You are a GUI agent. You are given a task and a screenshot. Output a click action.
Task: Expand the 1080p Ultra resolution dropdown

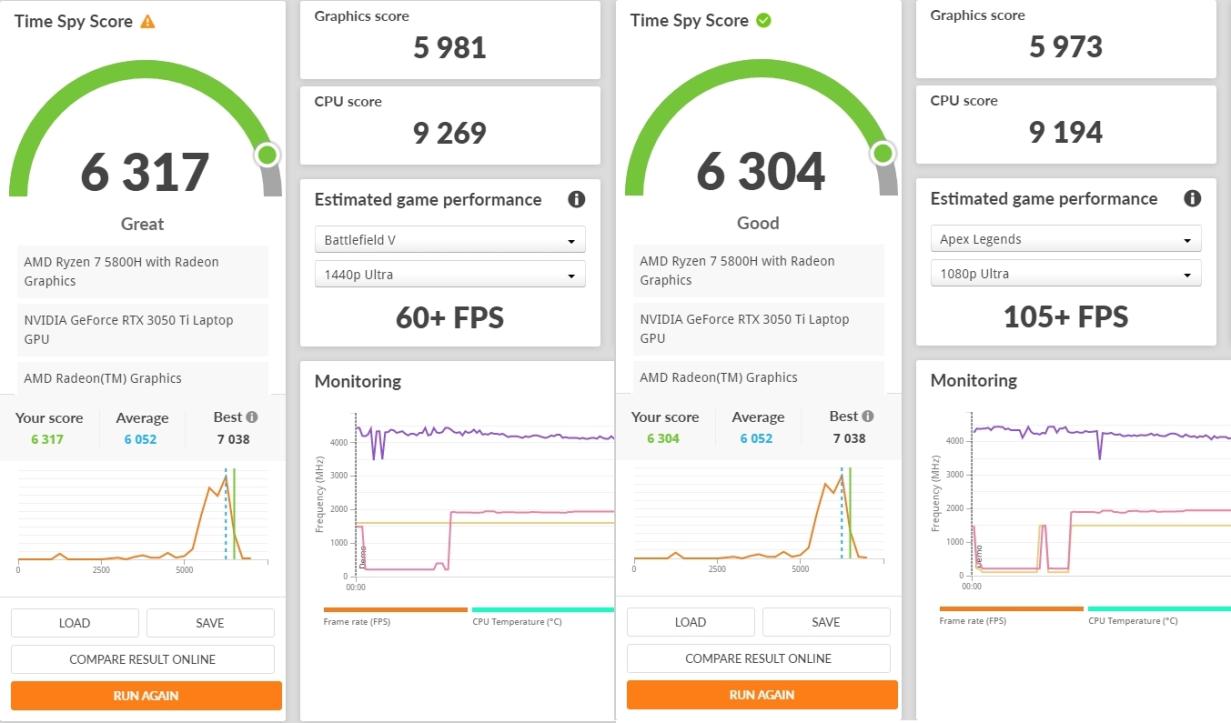click(x=1066, y=274)
